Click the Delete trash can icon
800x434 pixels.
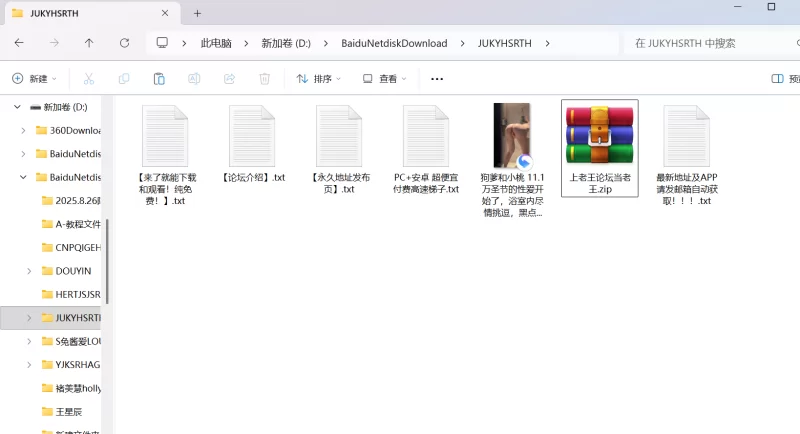click(264, 78)
